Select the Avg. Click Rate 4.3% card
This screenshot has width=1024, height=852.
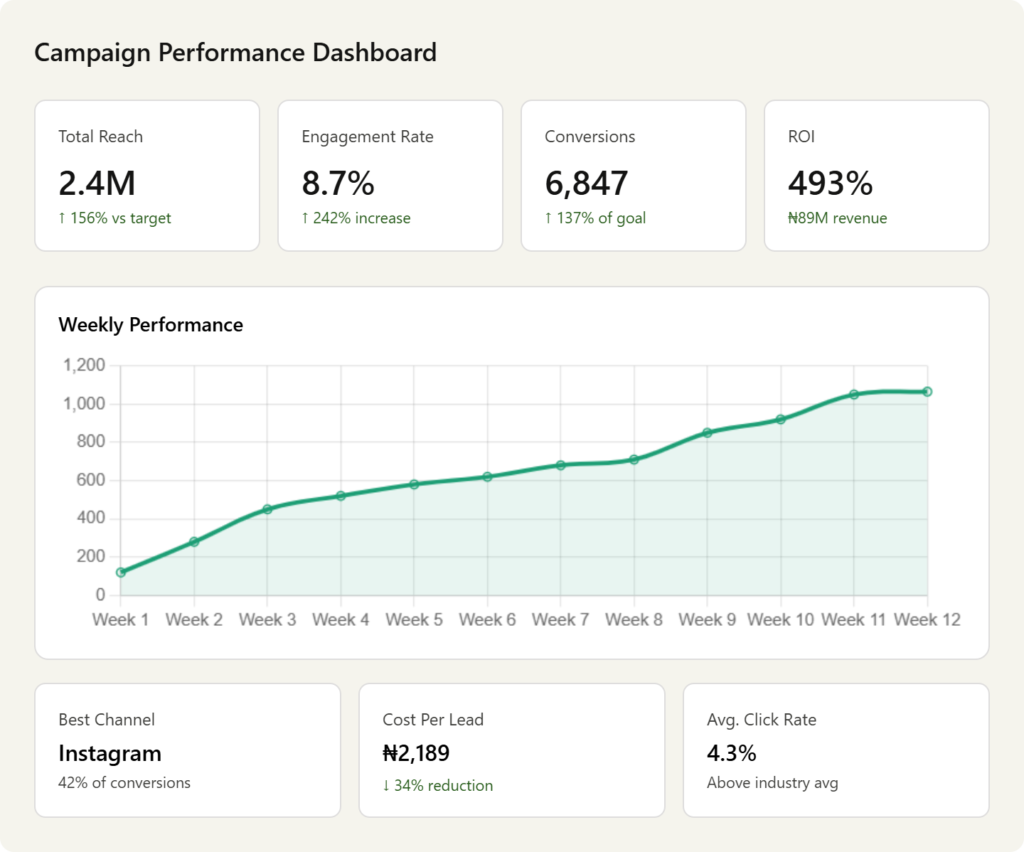[835, 750]
